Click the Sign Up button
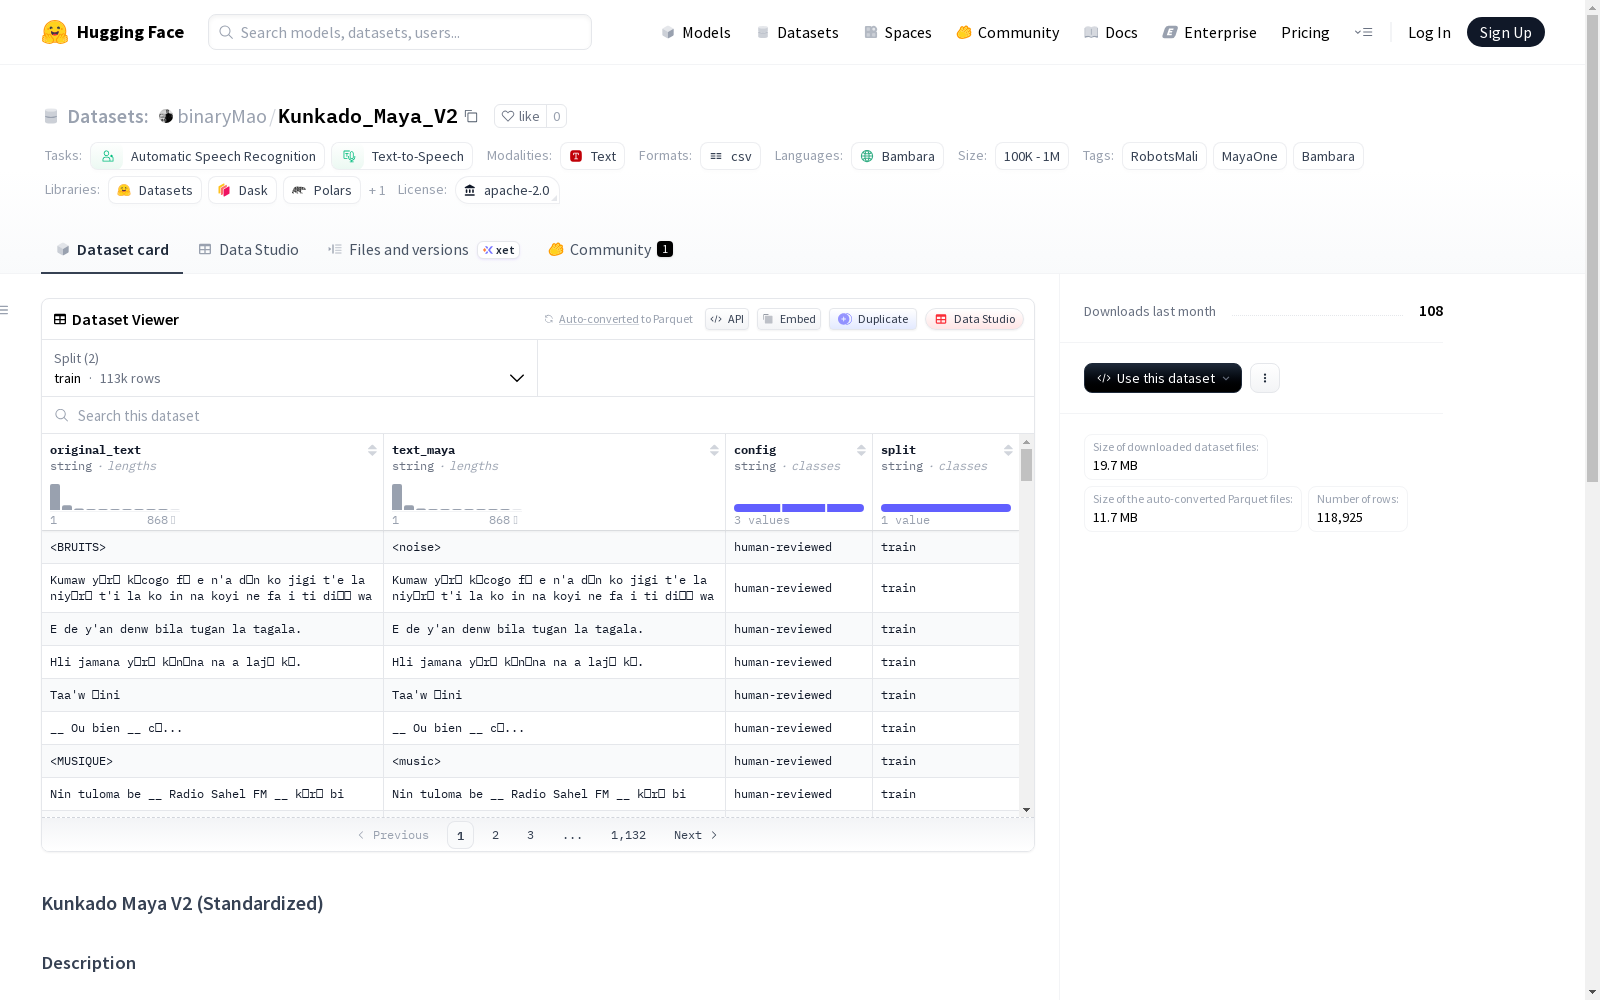 (x=1505, y=32)
